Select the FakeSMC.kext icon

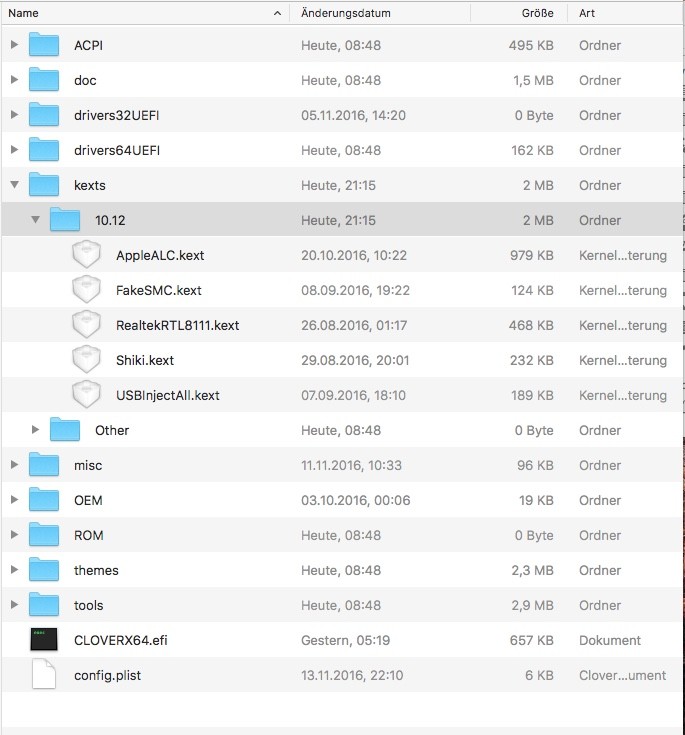point(88,291)
